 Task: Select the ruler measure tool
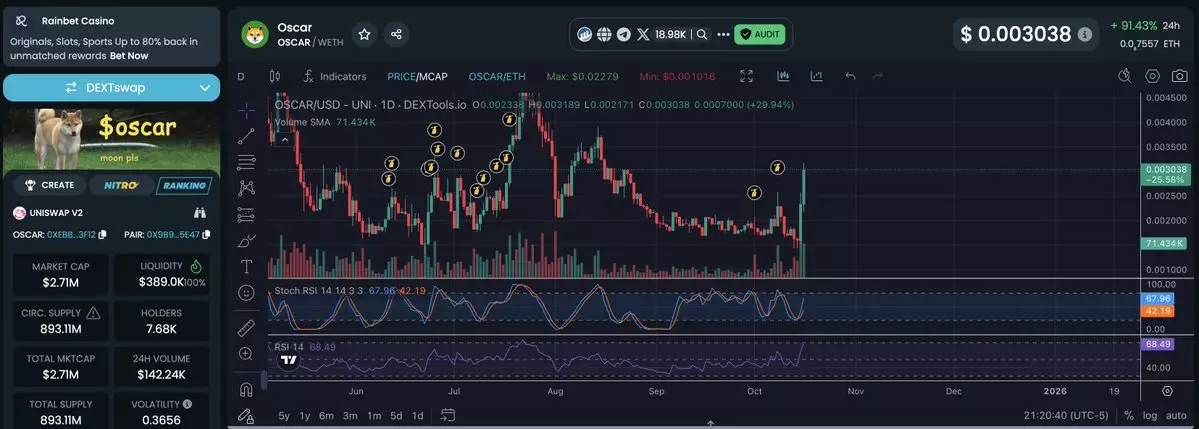[x=246, y=327]
